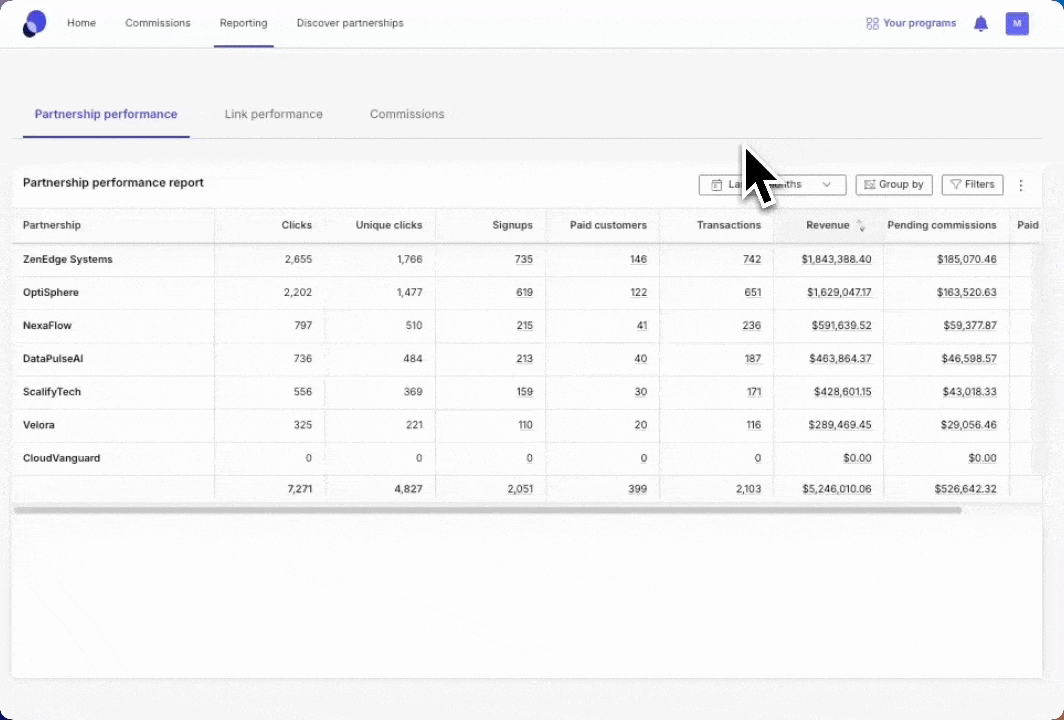Image resolution: width=1064 pixels, height=720 pixels.
Task: Click NexaFlow transactions value 236
Action: click(x=752, y=326)
